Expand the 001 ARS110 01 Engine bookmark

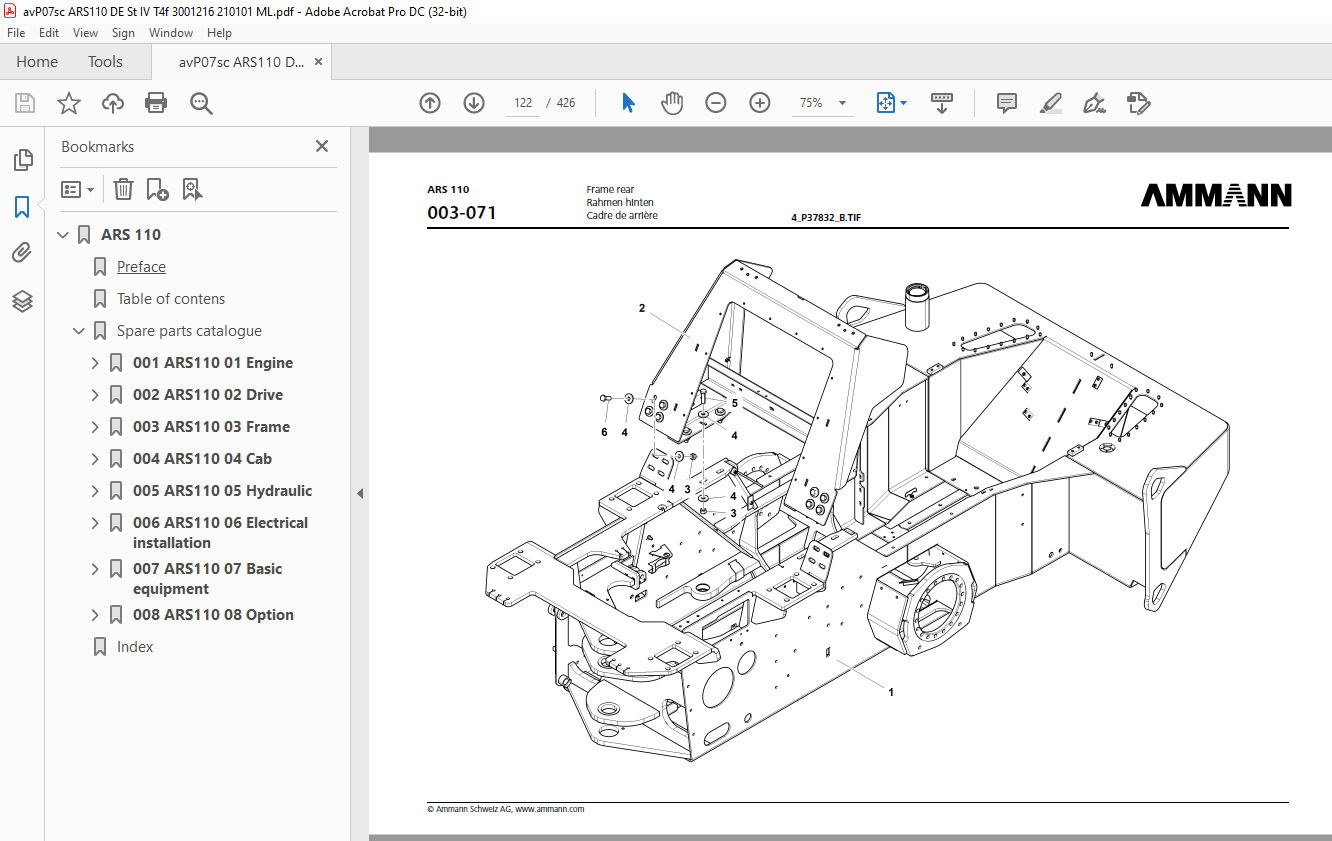[x=96, y=363]
